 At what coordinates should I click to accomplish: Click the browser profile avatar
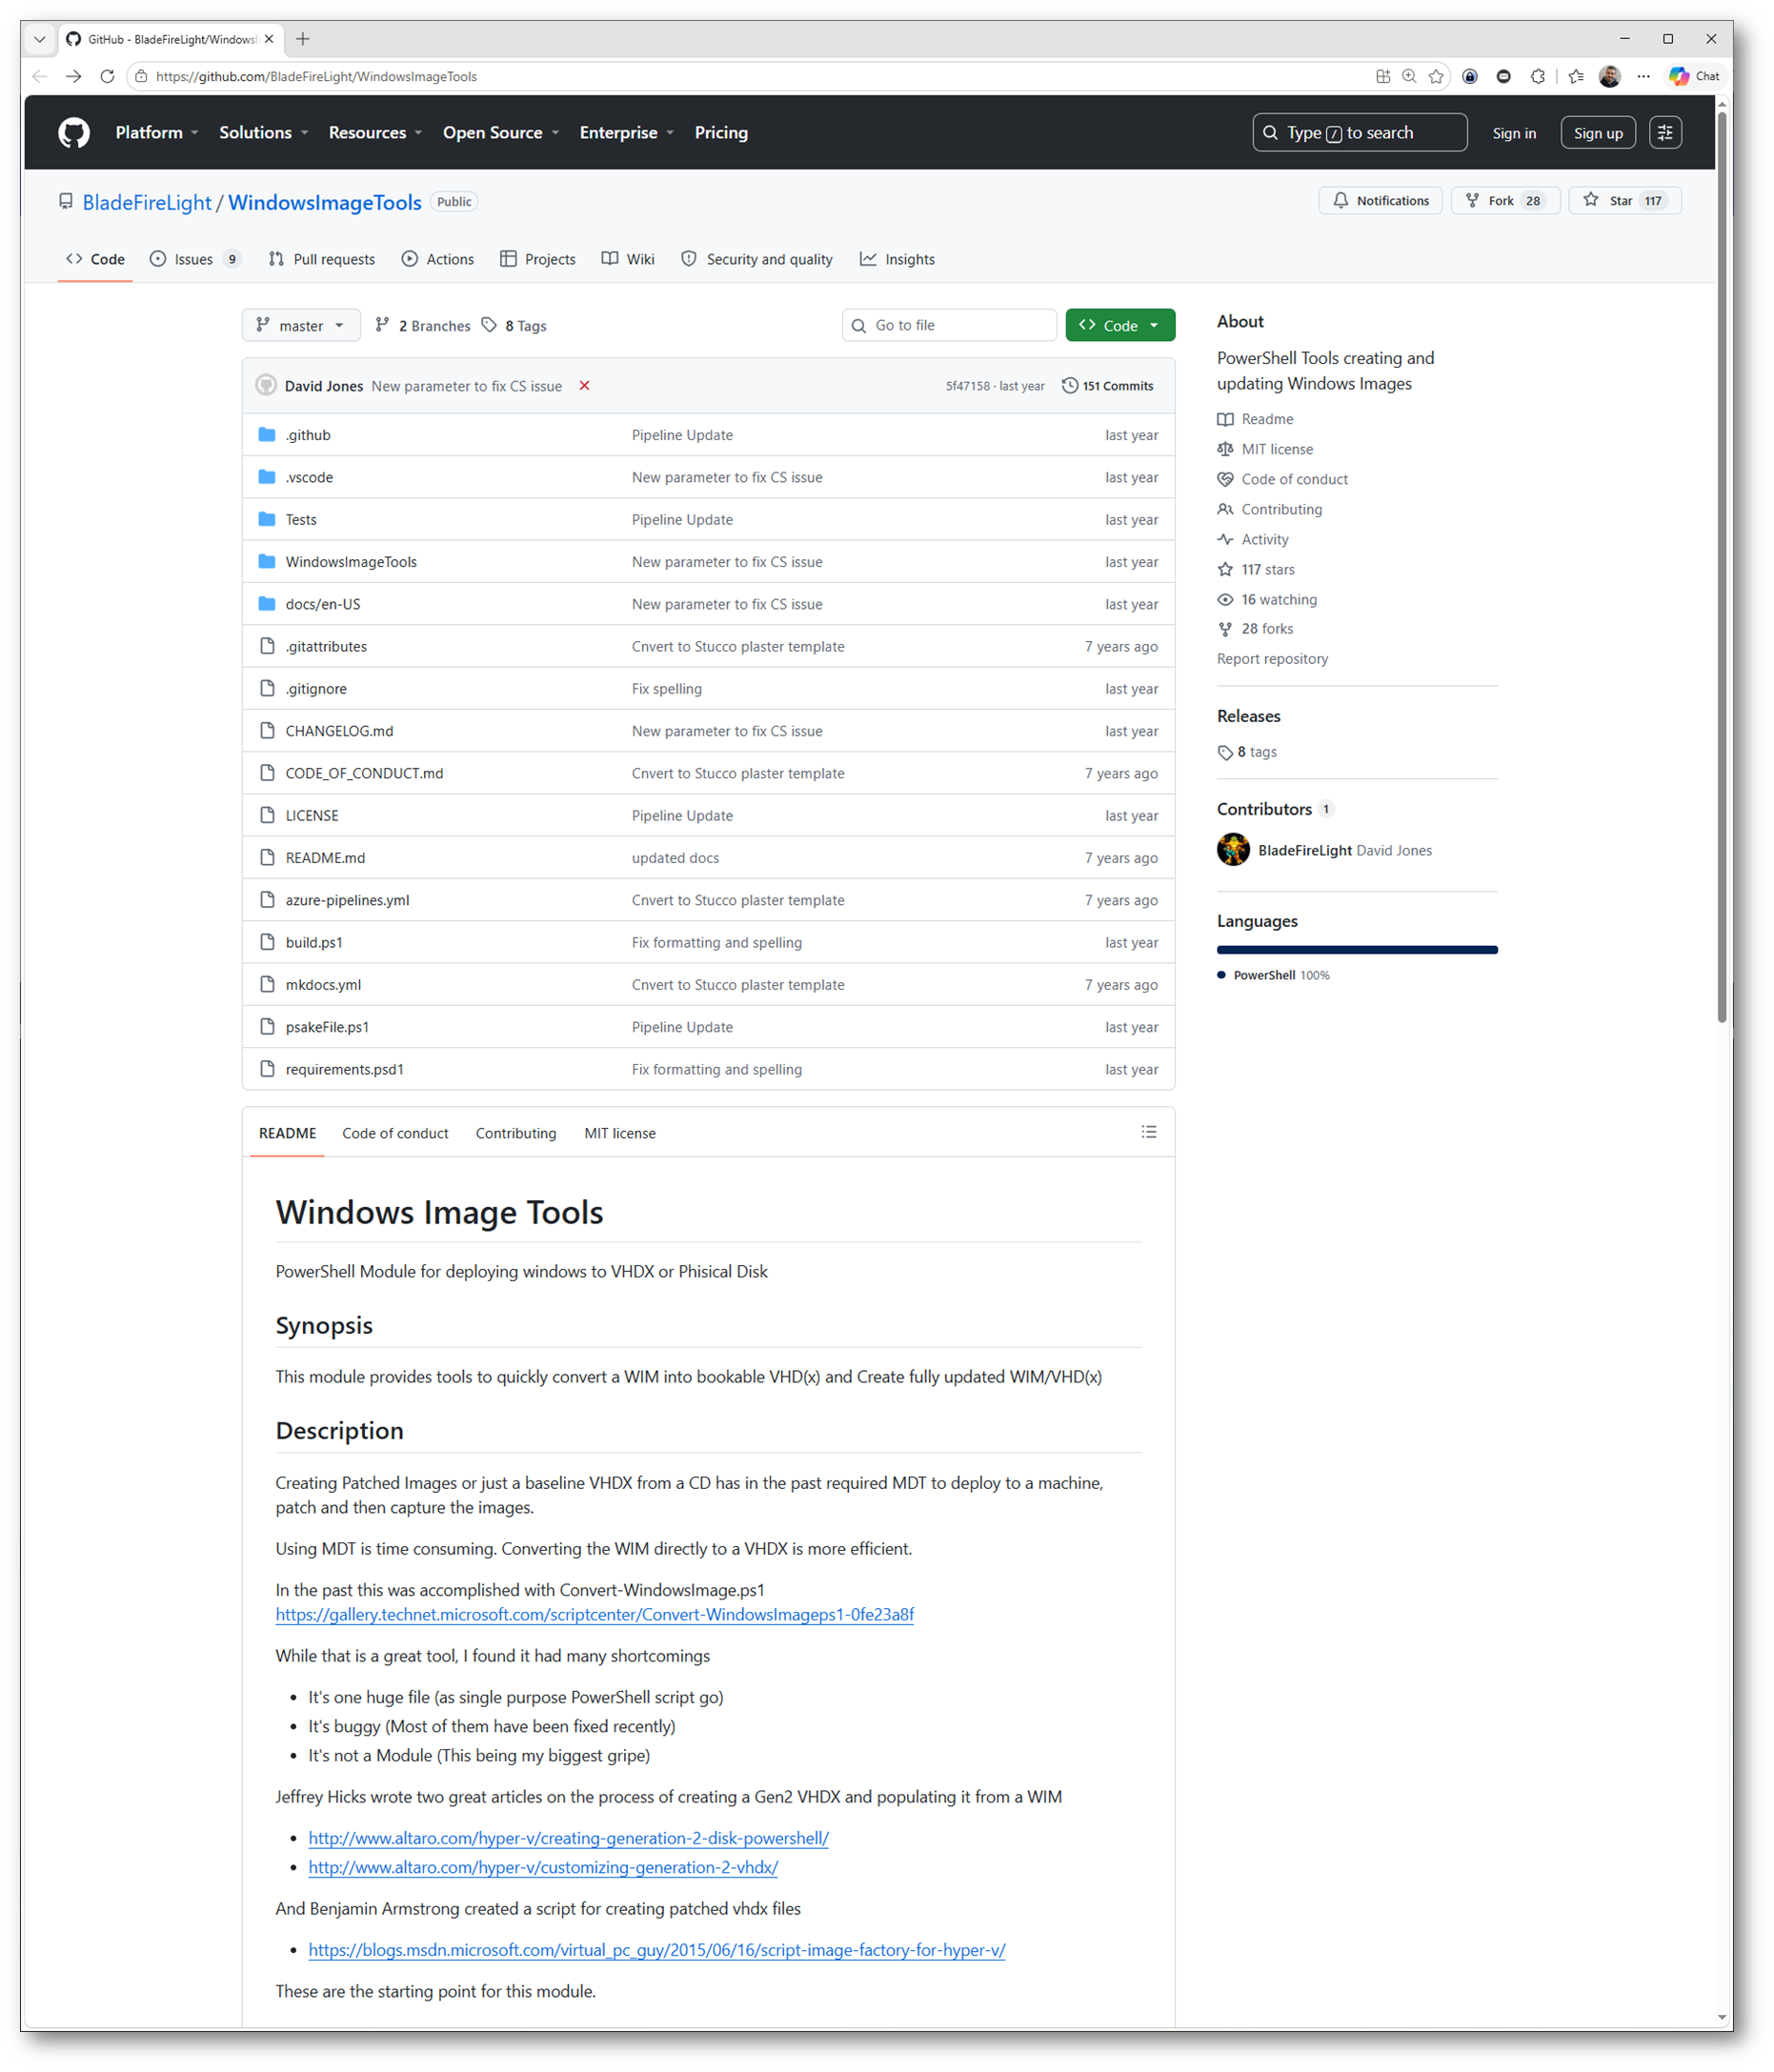(x=1609, y=76)
